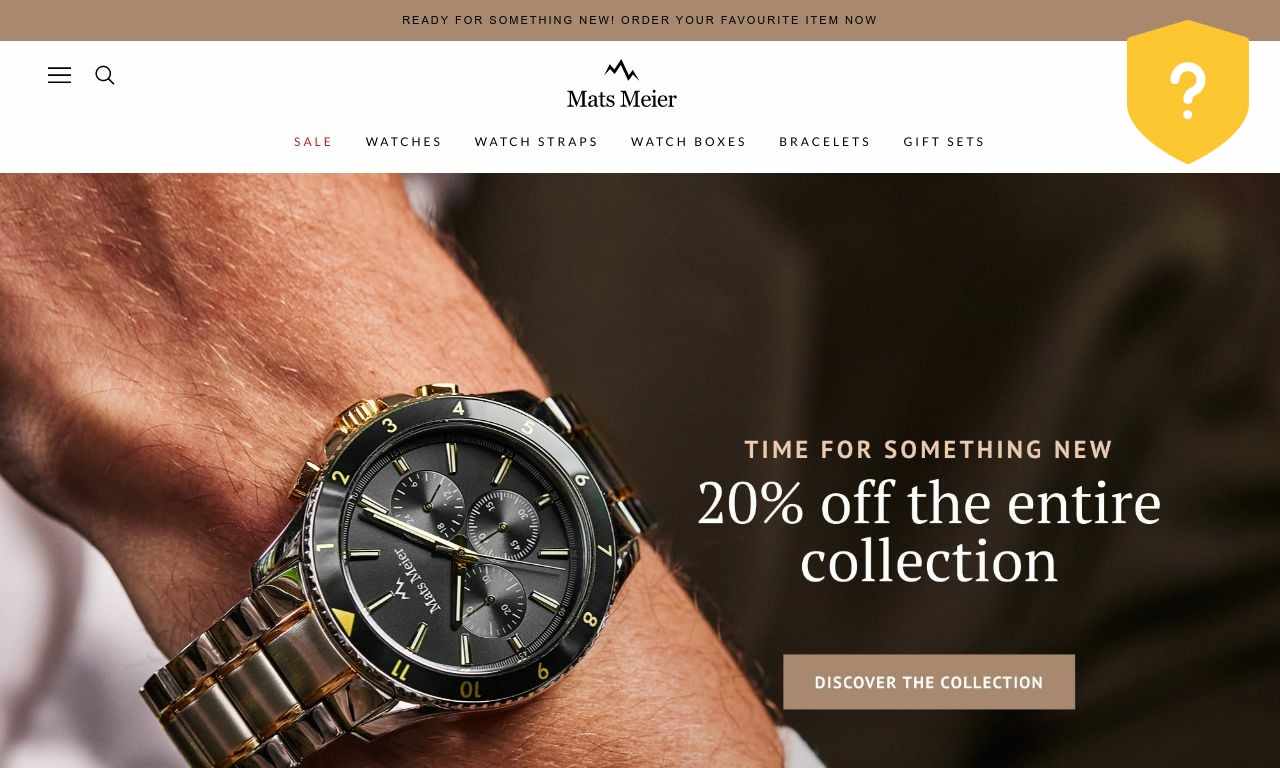This screenshot has height=768, width=1280.
Task: Click the search magnifier icon
Action: tap(105, 75)
